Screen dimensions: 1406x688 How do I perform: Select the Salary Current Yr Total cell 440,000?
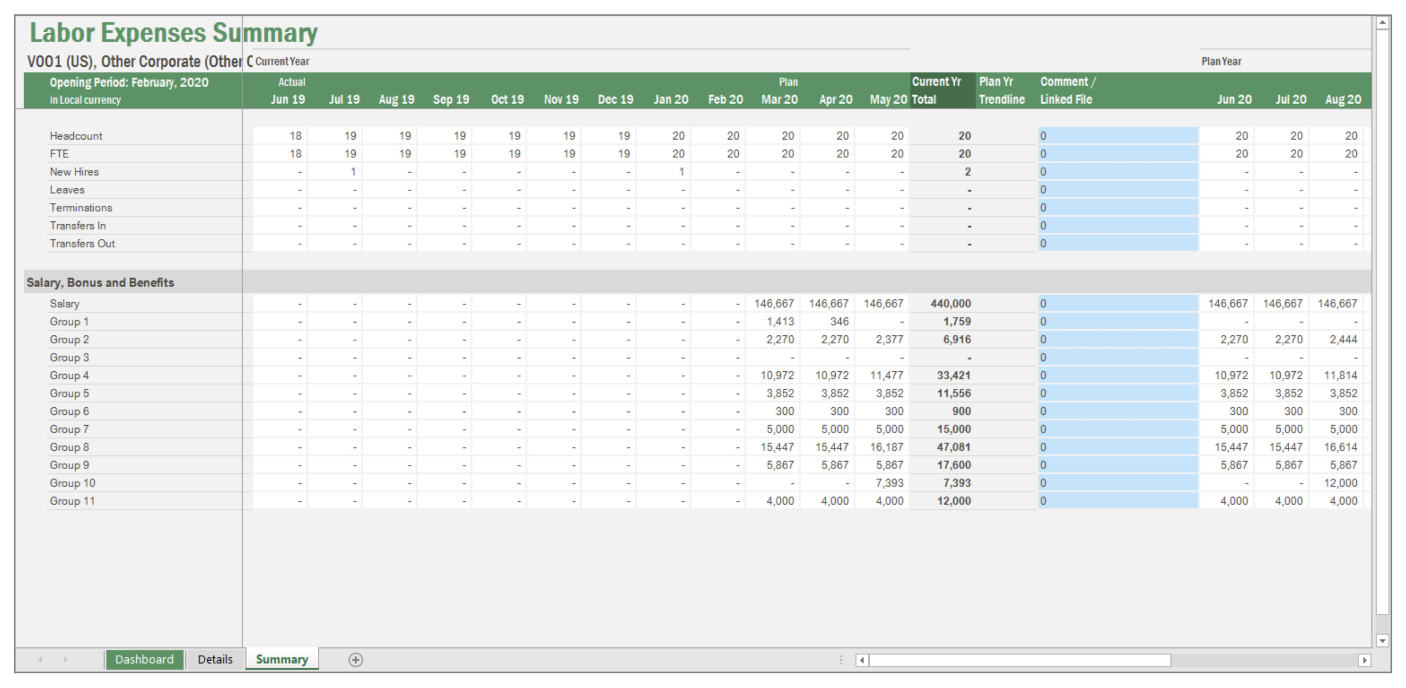(943, 304)
